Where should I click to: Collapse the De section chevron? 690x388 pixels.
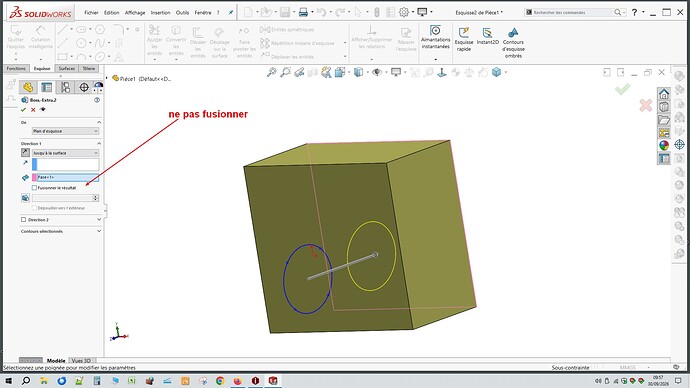pyautogui.click(x=99, y=122)
